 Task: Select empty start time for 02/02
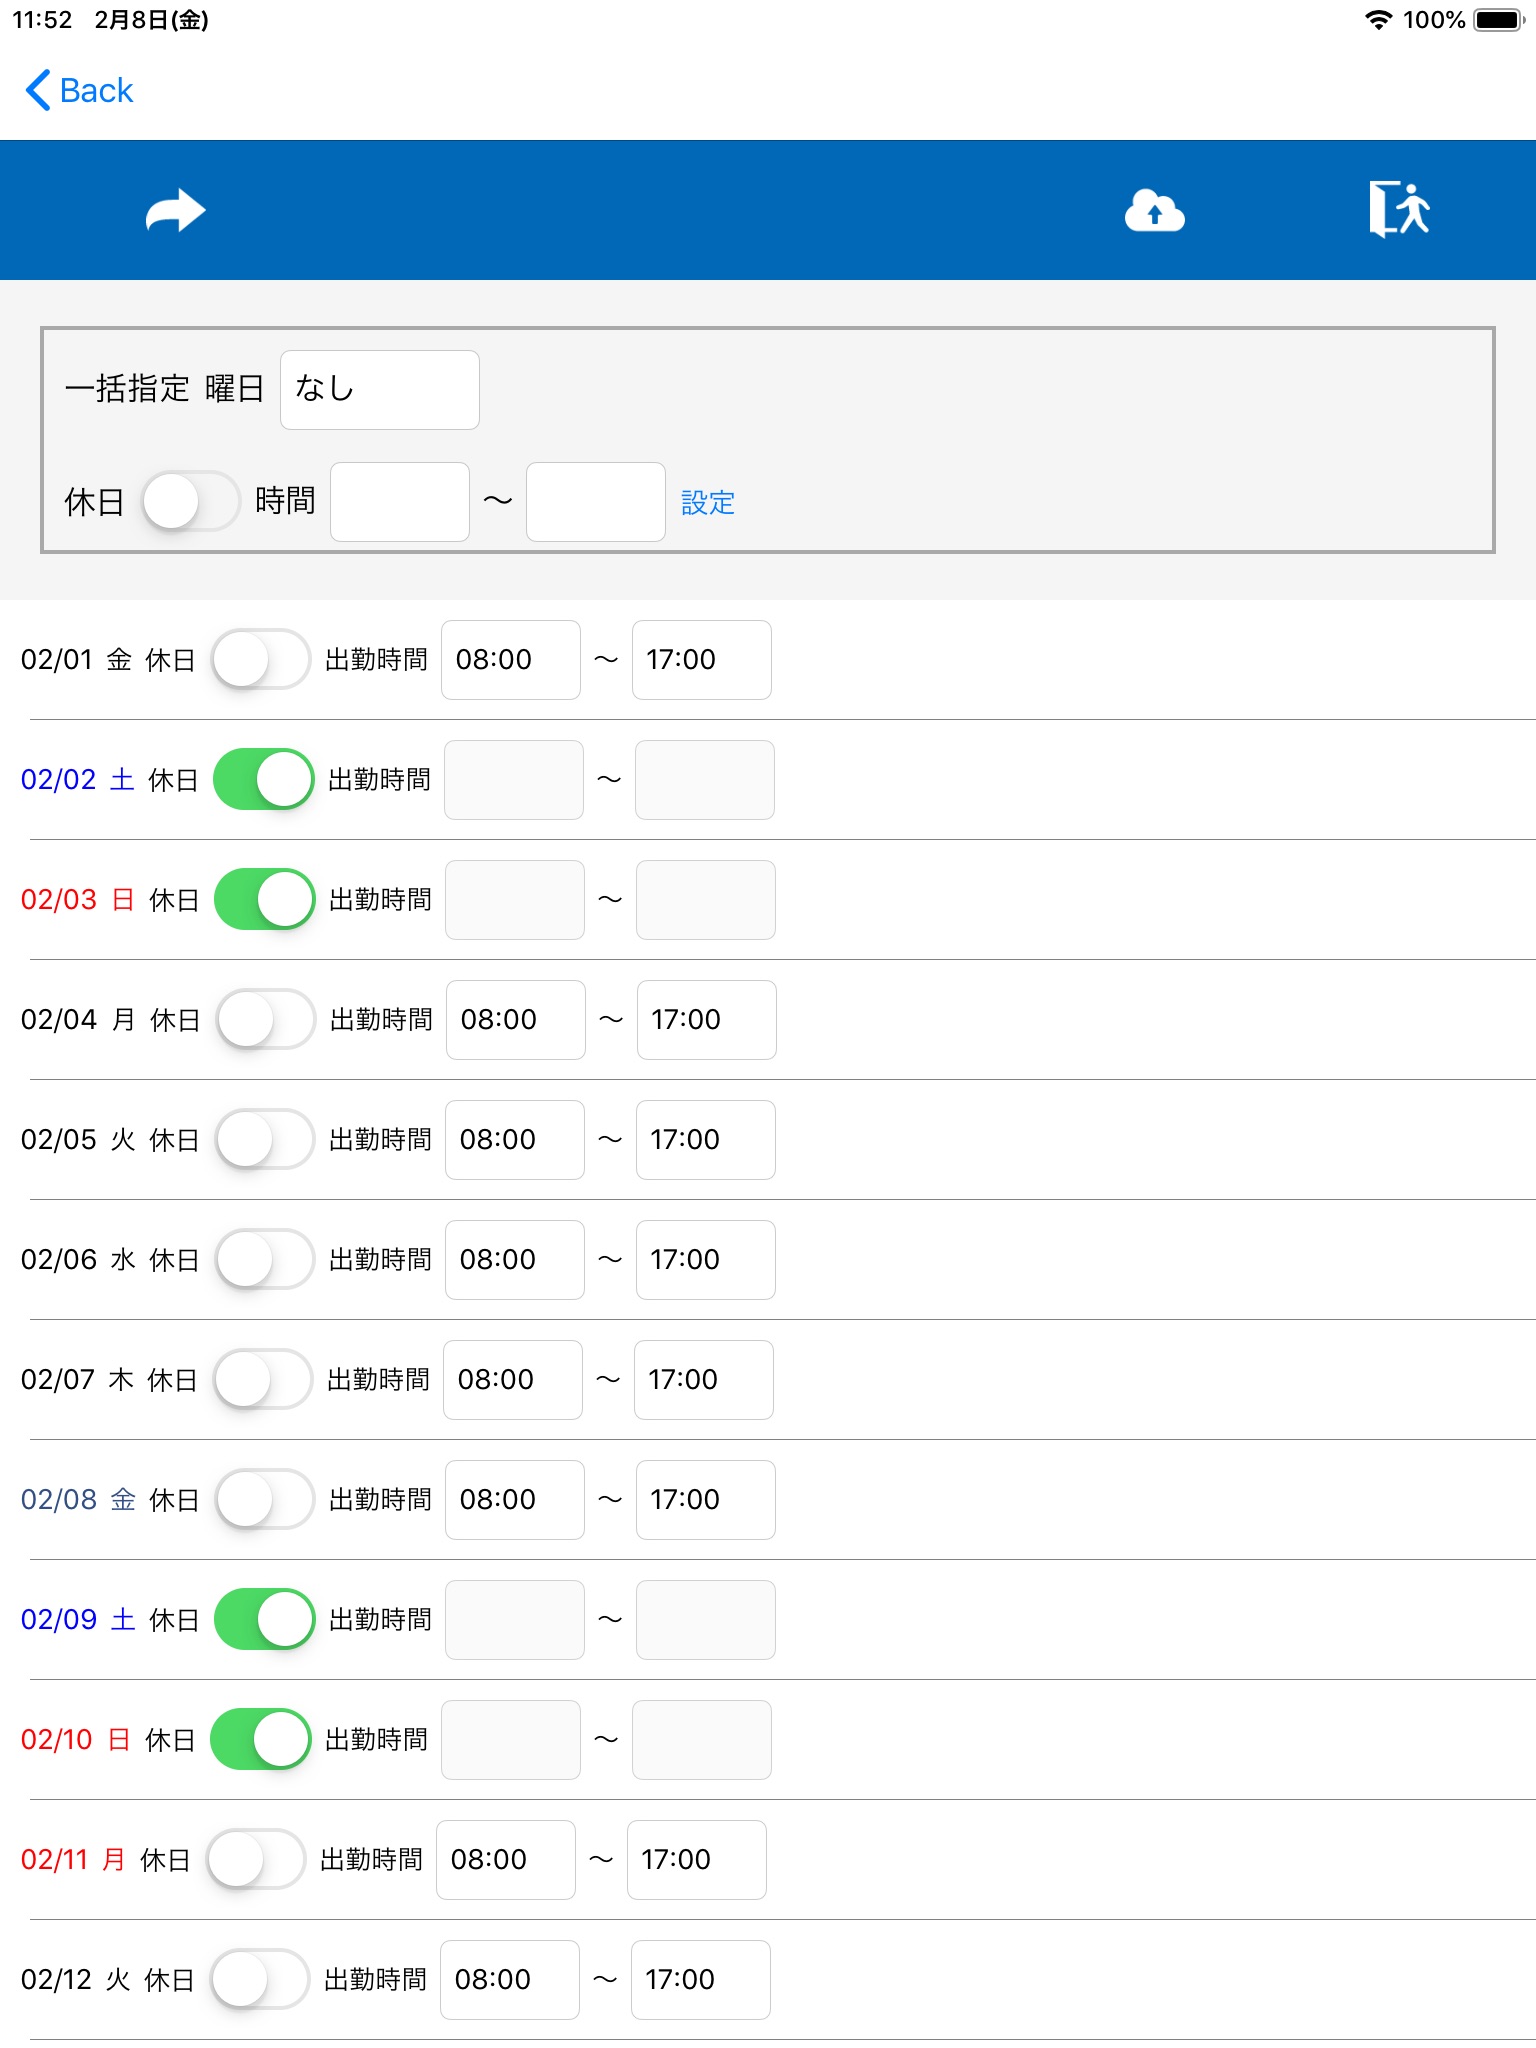pos(514,780)
